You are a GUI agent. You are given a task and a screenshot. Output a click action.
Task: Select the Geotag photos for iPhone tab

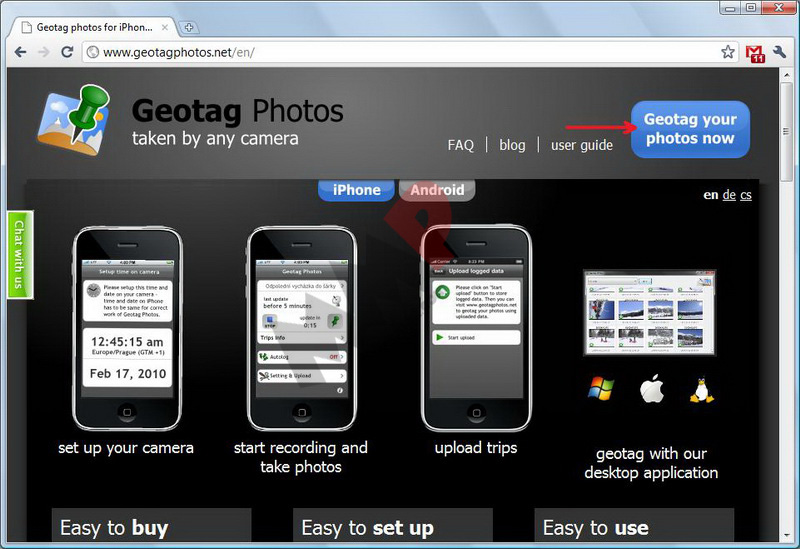(x=94, y=28)
